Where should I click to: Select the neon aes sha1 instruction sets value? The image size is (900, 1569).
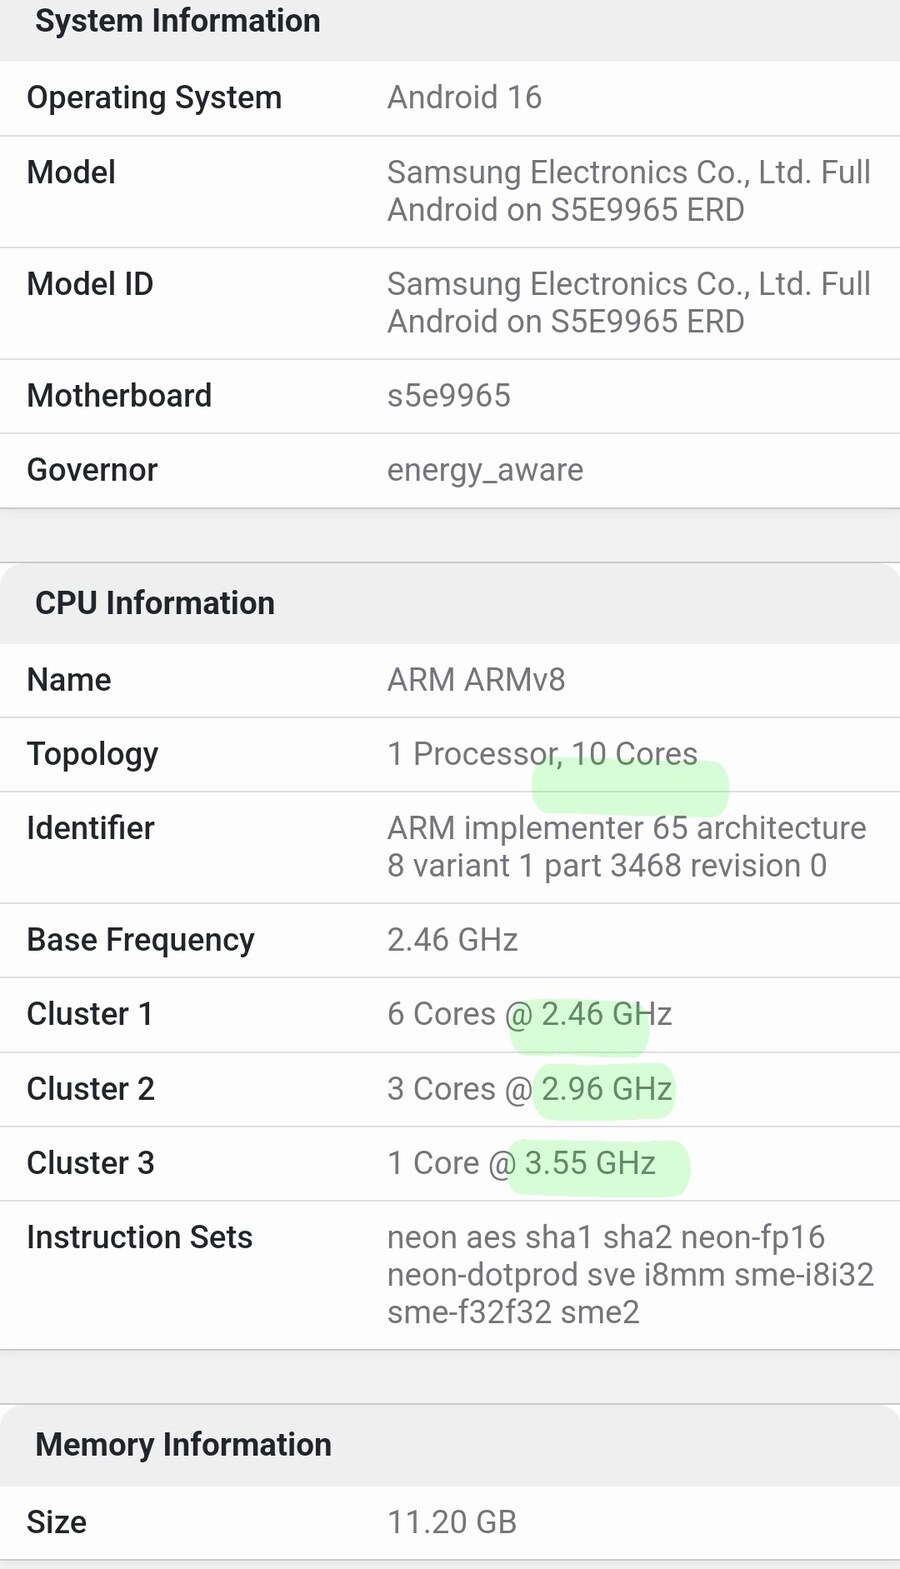coord(630,1275)
